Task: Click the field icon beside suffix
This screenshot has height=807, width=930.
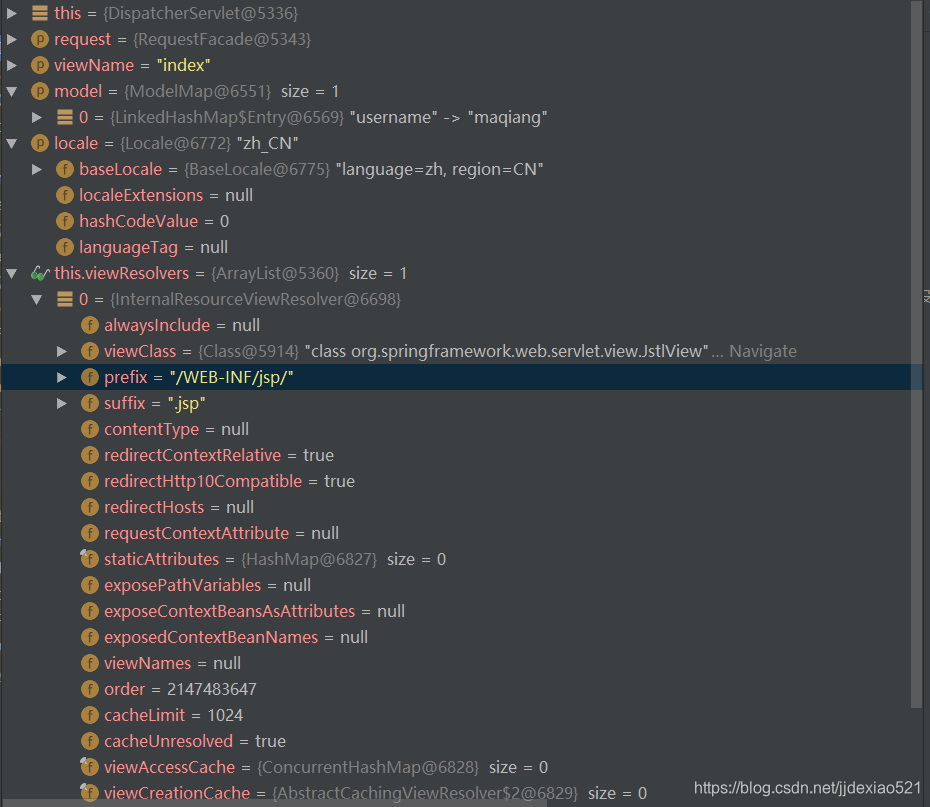Action: tap(90, 403)
